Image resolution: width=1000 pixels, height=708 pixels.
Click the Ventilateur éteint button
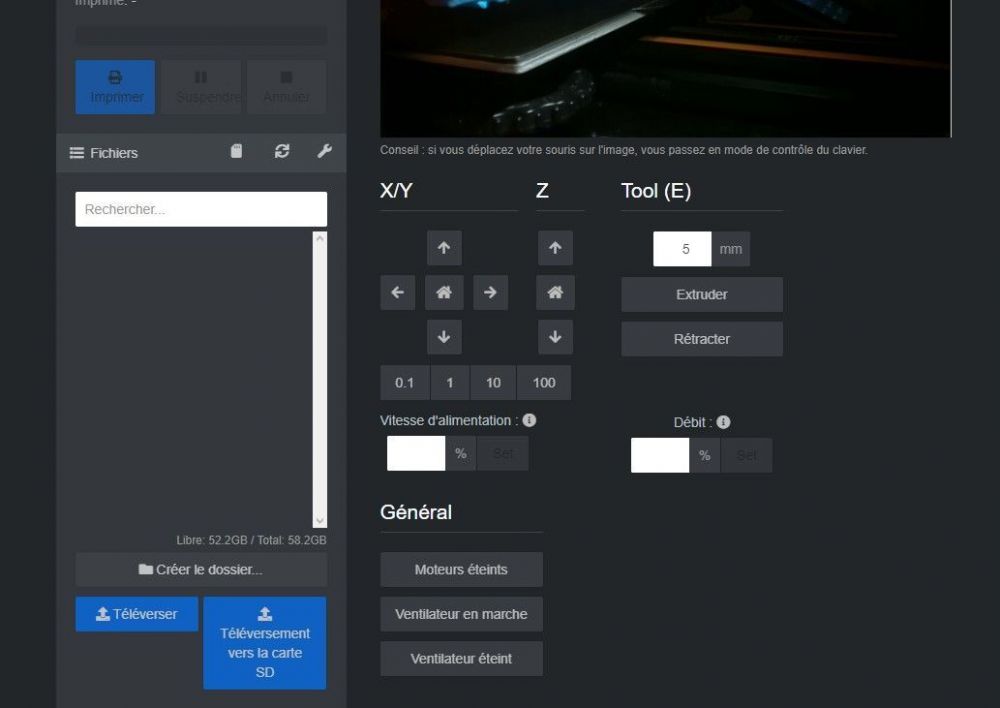(x=461, y=659)
